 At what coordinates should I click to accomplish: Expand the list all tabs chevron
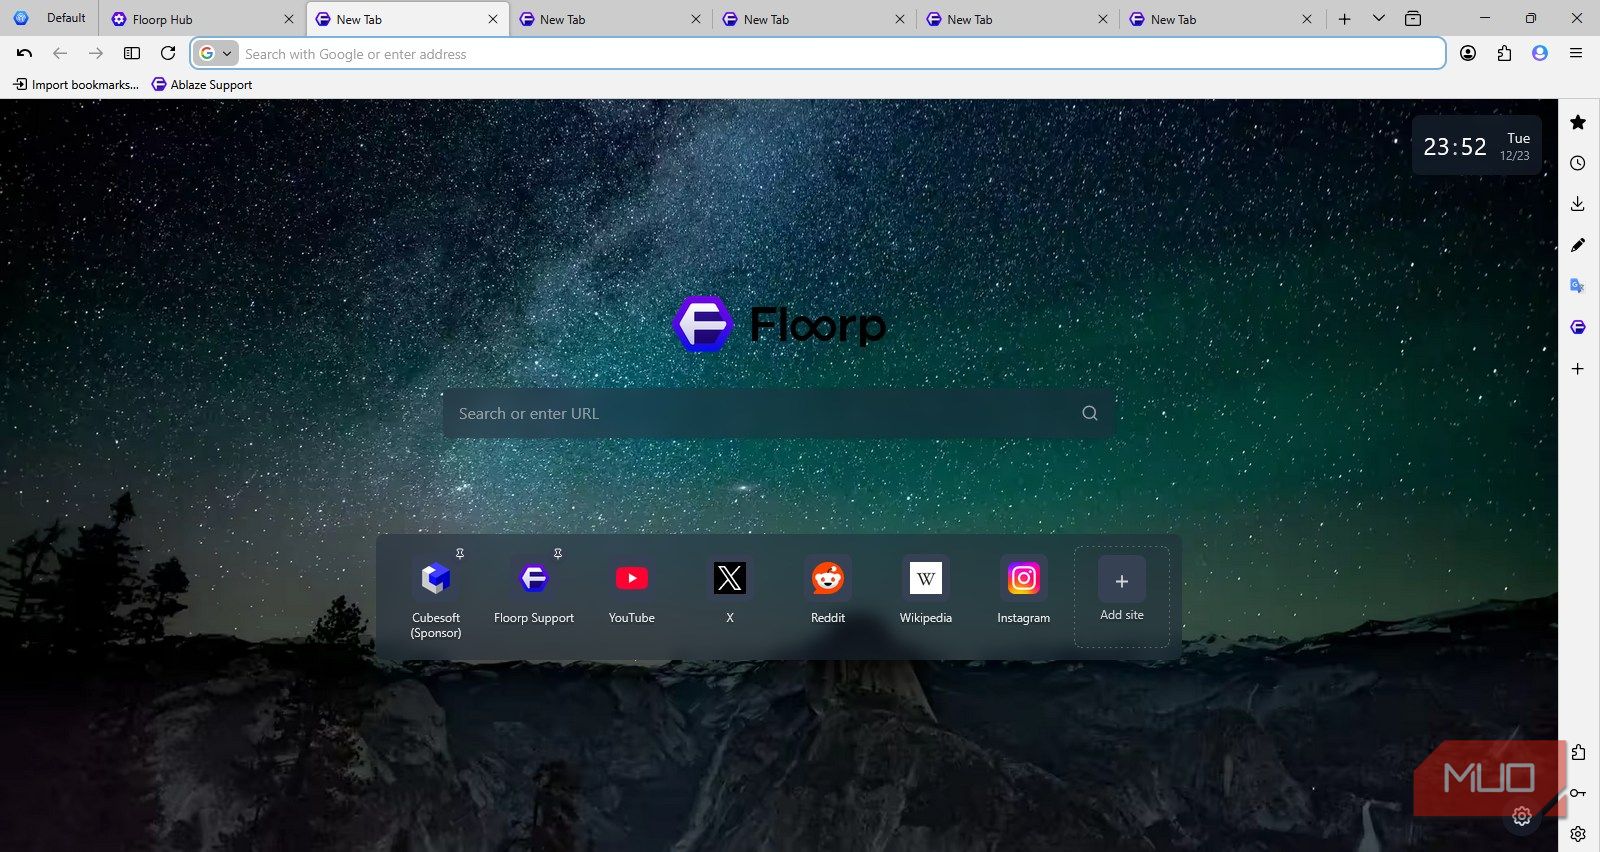click(1379, 19)
